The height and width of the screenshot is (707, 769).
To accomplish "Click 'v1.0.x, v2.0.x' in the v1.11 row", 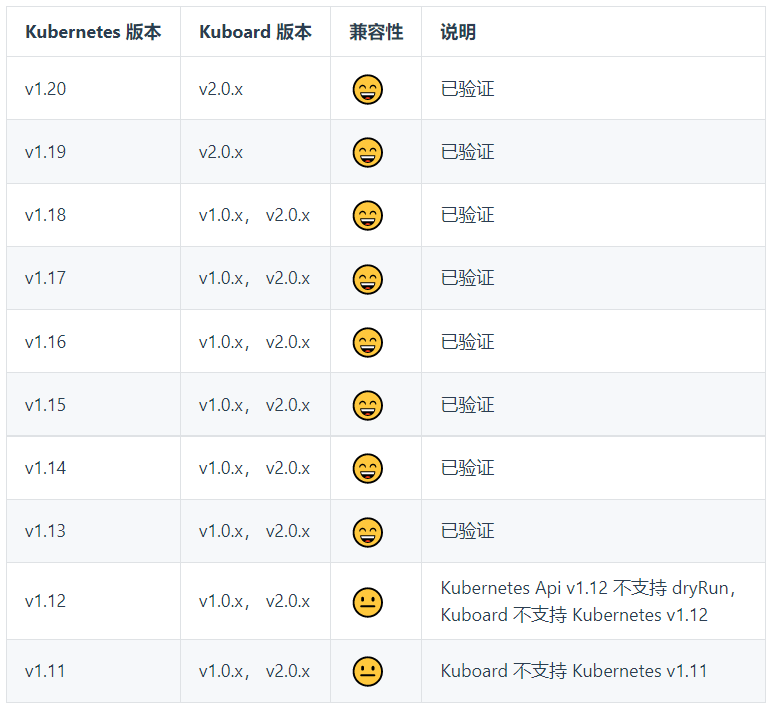I will pyautogui.click(x=254, y=671).
